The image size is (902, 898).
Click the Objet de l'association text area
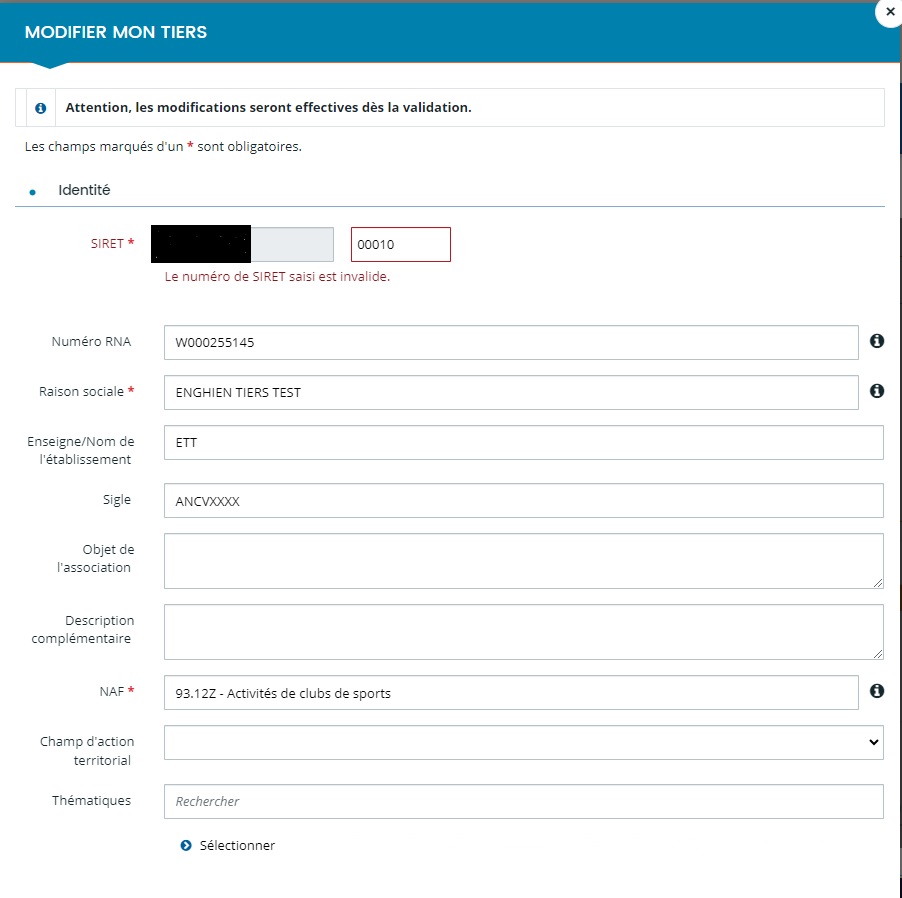pyautogui.click(x=523, y=561)
